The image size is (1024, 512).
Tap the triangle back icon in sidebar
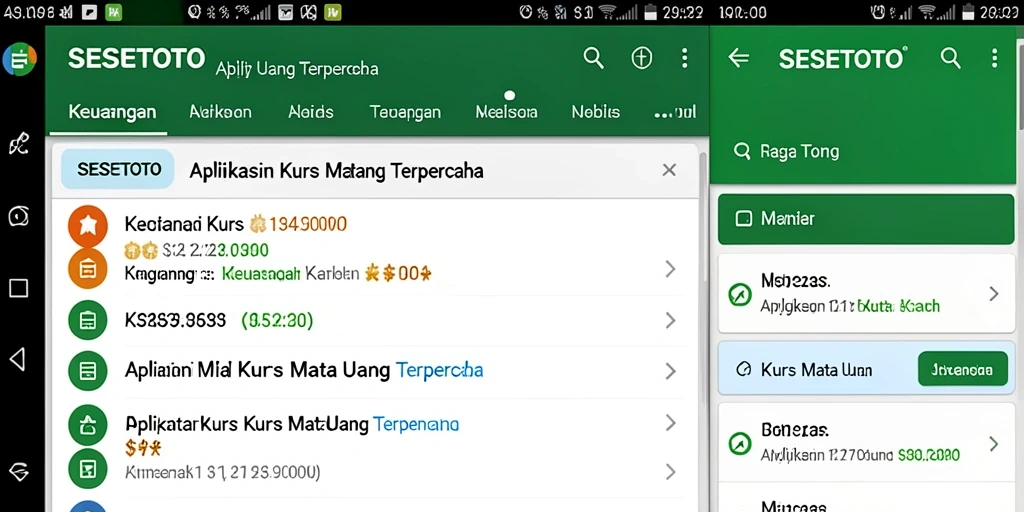pyautogui.click(x=18, y=359)
